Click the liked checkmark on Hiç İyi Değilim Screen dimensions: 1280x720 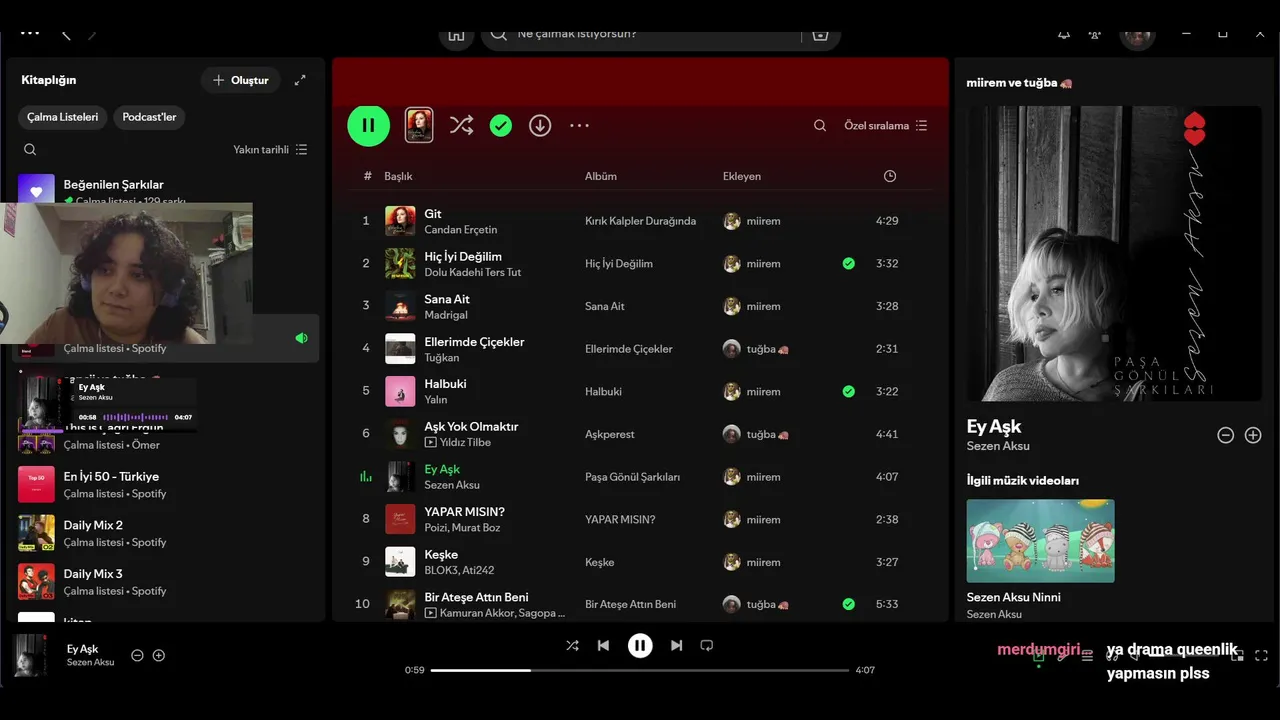tap(848, 264)
